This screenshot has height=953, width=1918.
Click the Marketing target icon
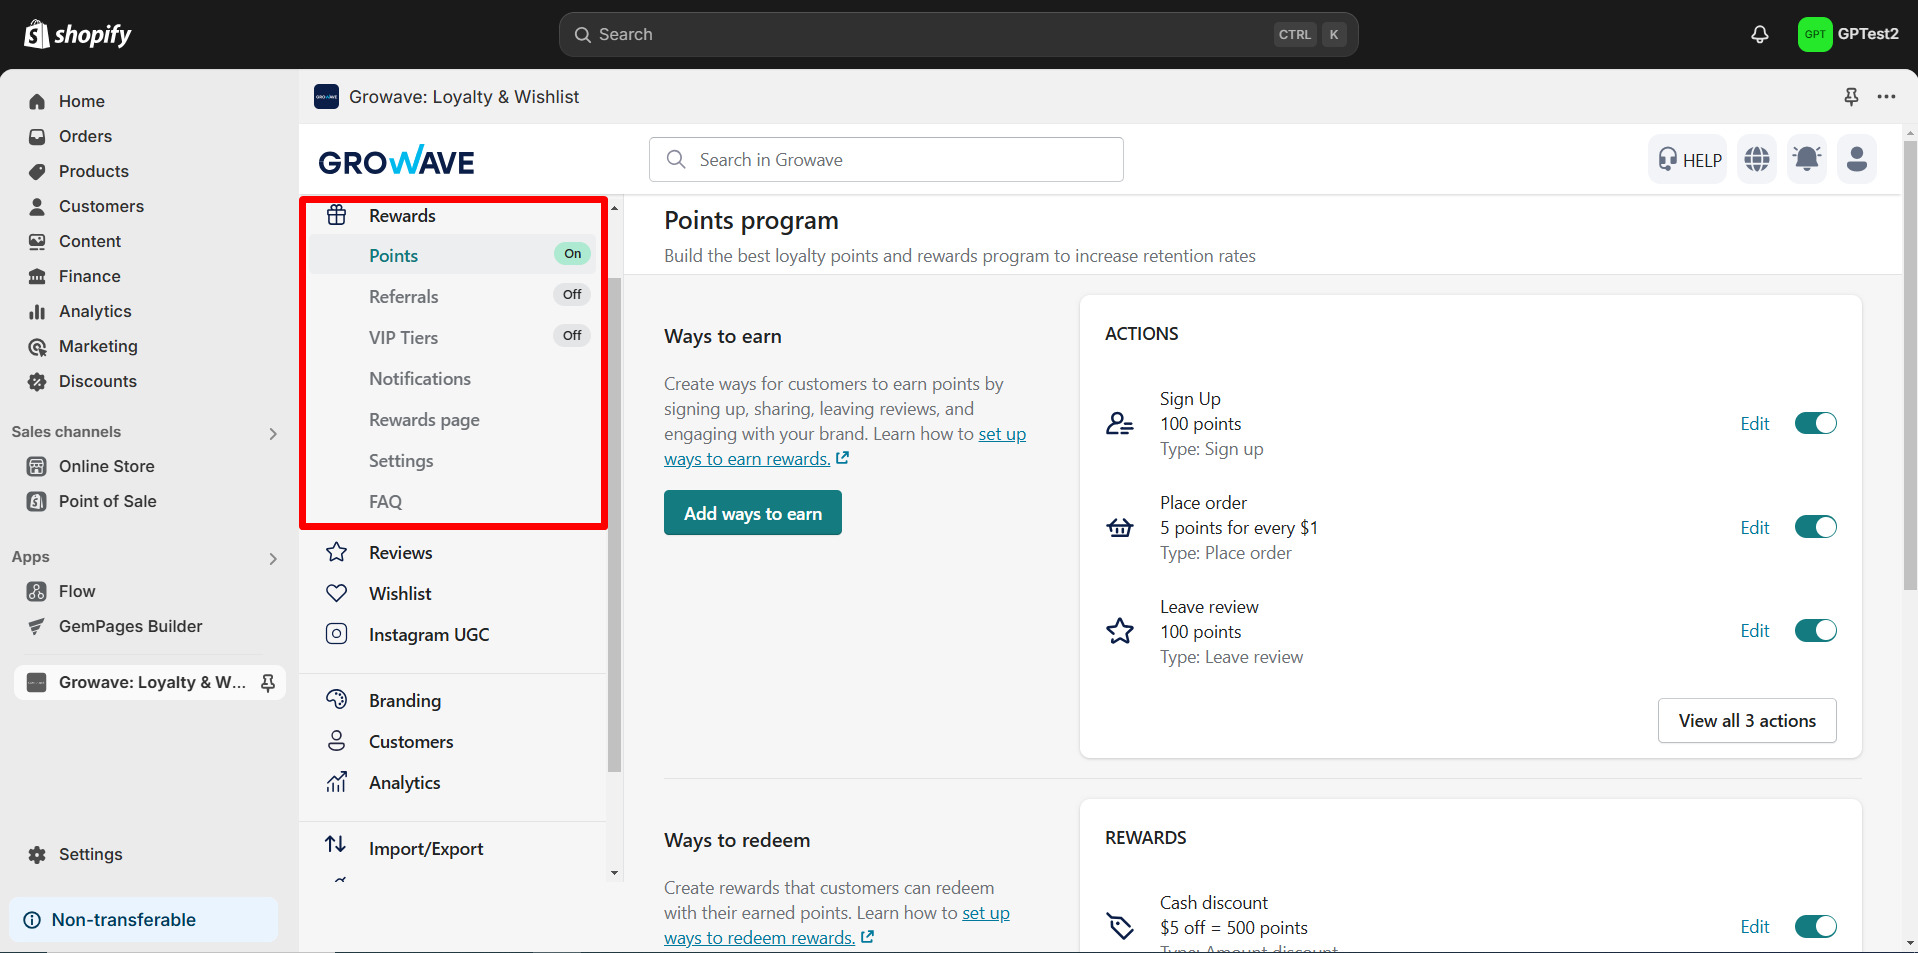click(x=37, y=346)
